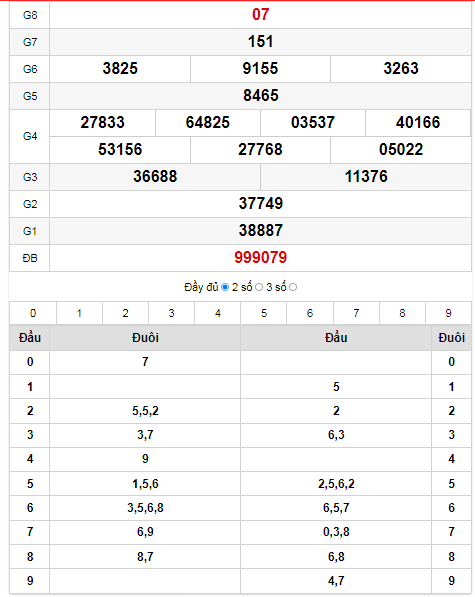Click the Đuôi cell showing 8,7
Image resolution: width=475 pixels, height=597 pixels.
145,557
